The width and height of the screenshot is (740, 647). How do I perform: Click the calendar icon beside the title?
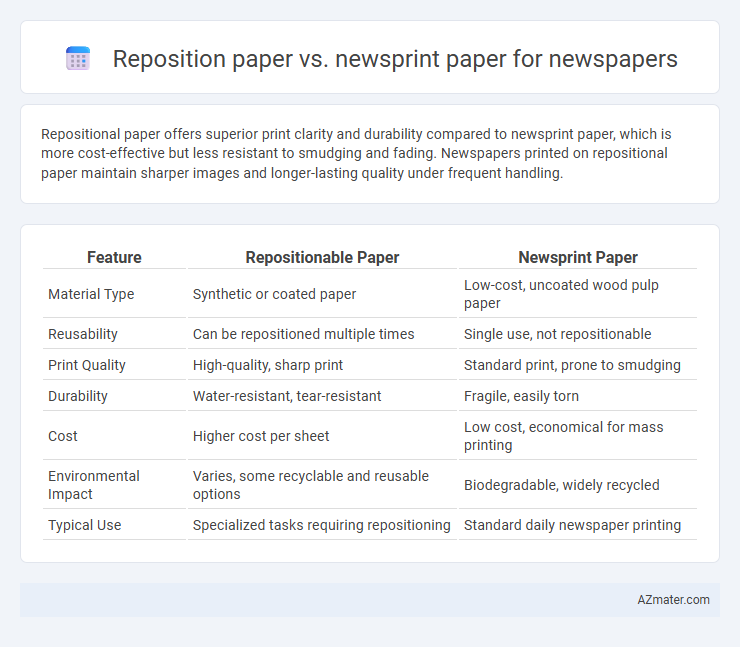click(x=78, y=59)
